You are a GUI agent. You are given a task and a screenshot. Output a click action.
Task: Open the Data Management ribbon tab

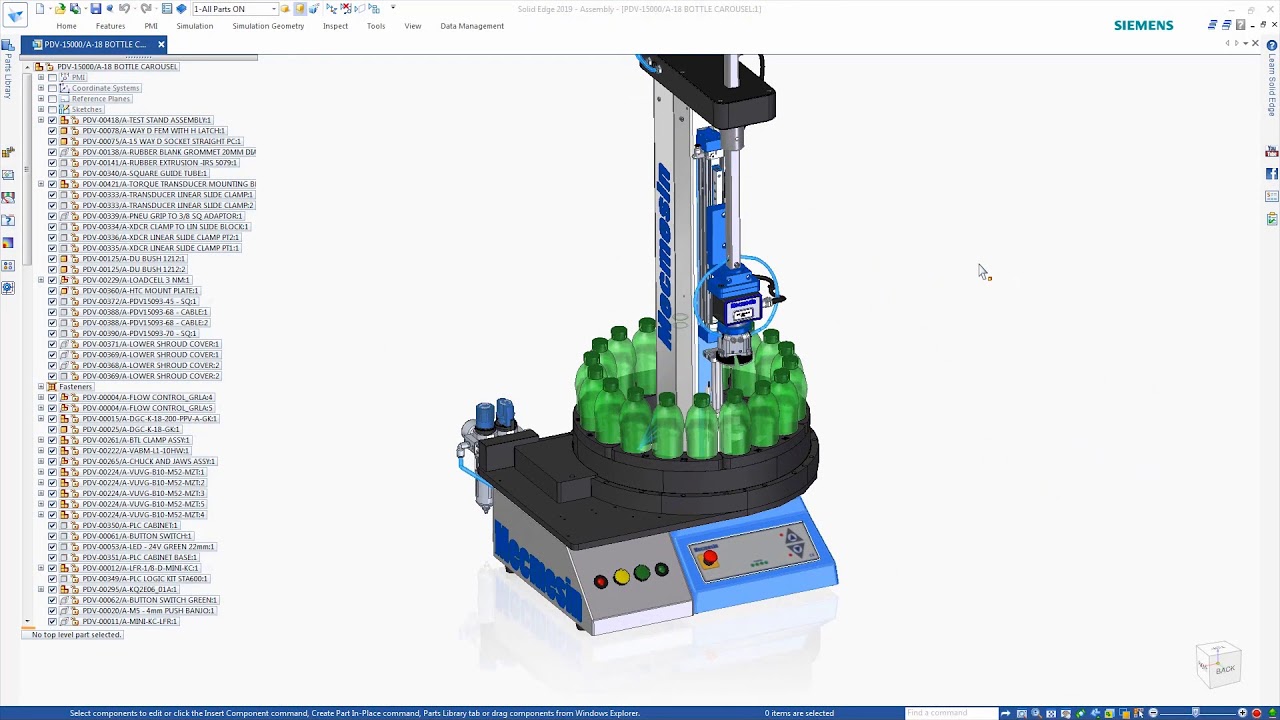pos(472,26)
